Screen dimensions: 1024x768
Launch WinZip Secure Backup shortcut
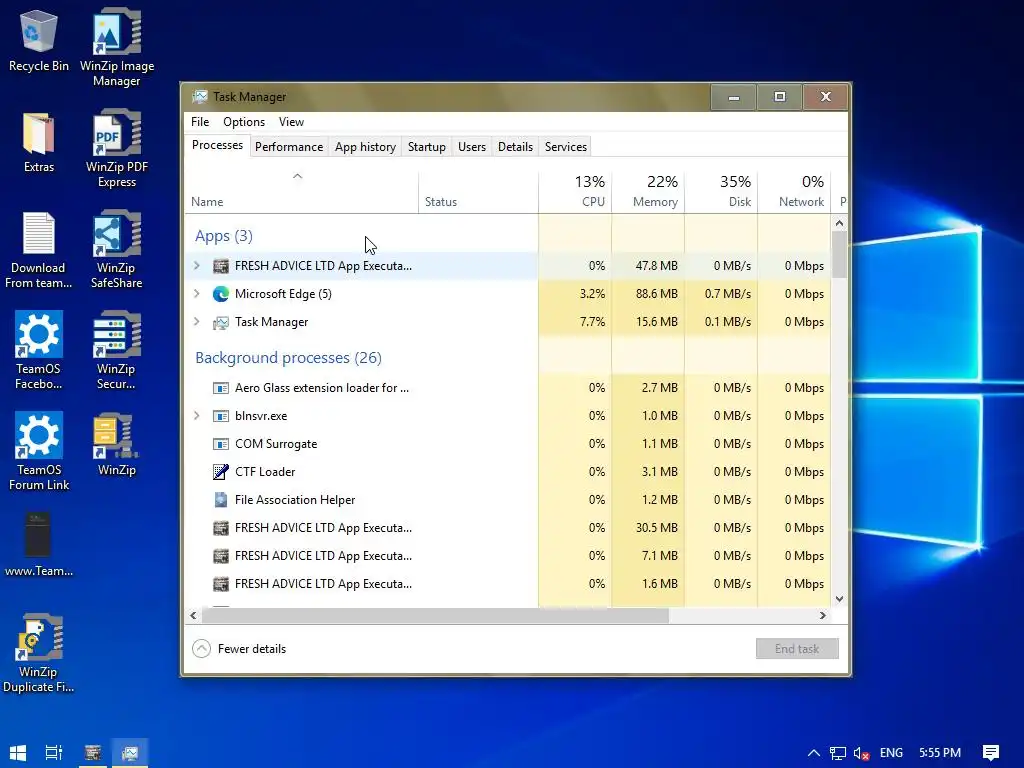116,351
